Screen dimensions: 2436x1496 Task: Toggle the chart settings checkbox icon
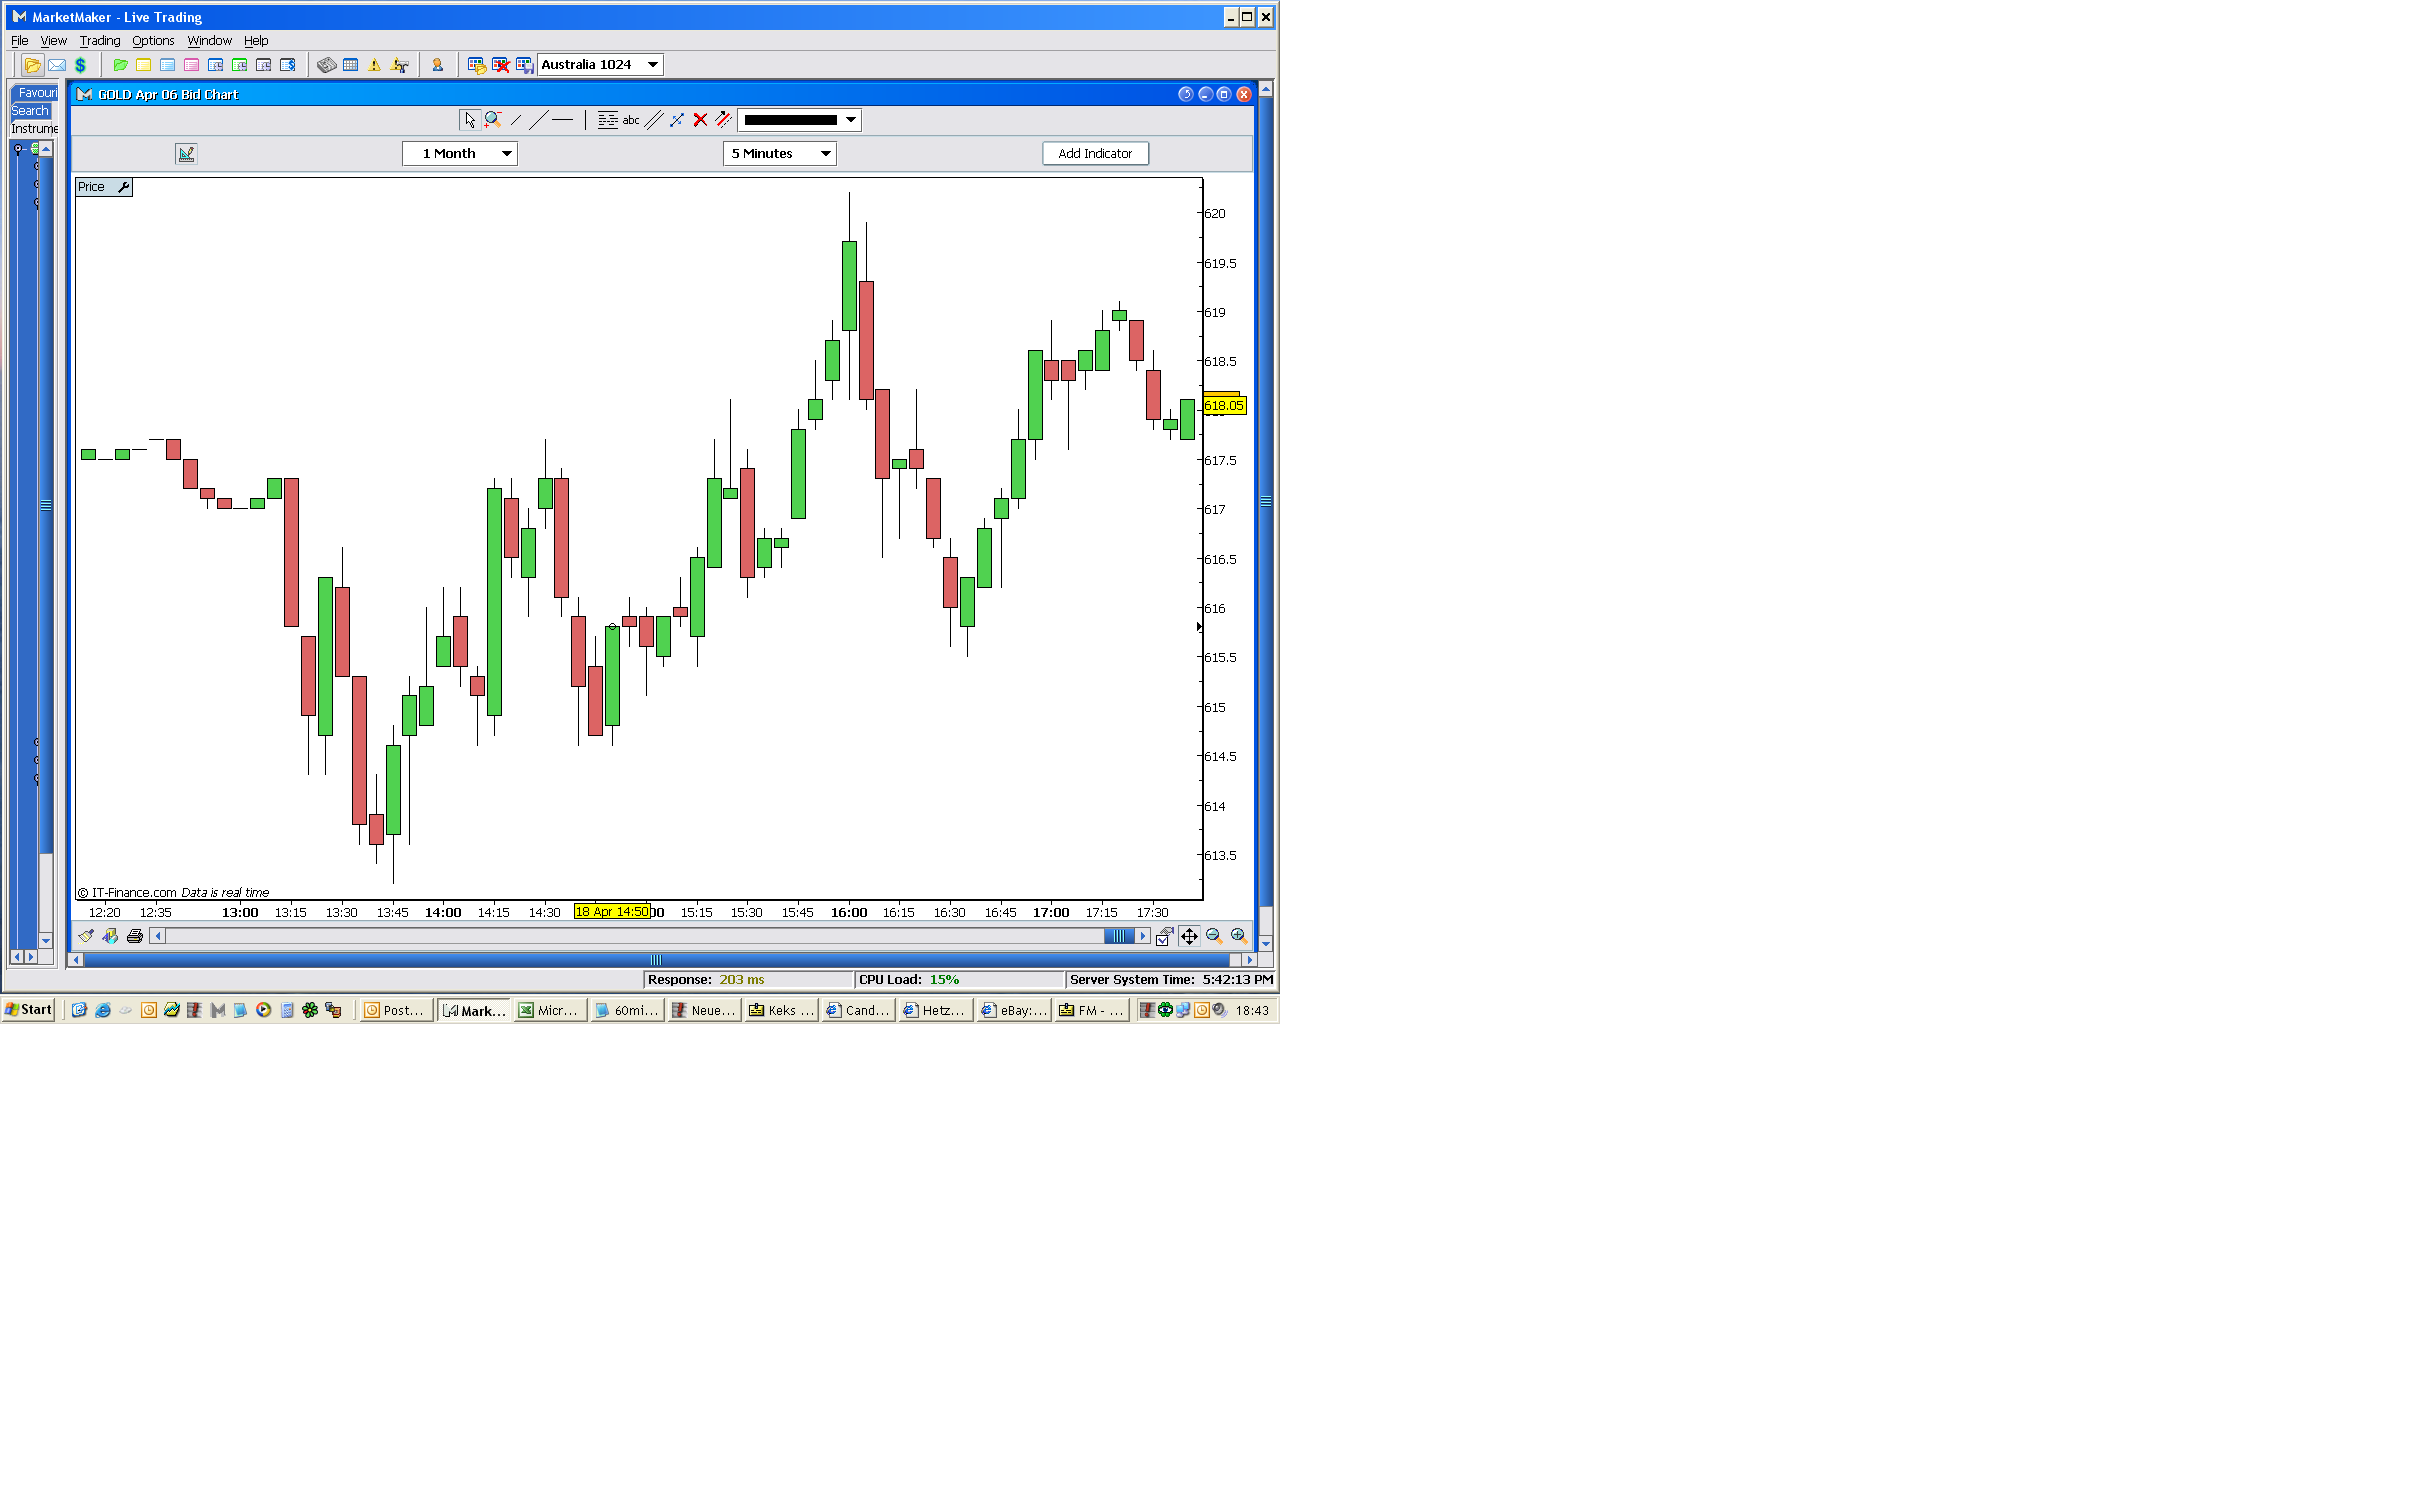pos(1164,936)
